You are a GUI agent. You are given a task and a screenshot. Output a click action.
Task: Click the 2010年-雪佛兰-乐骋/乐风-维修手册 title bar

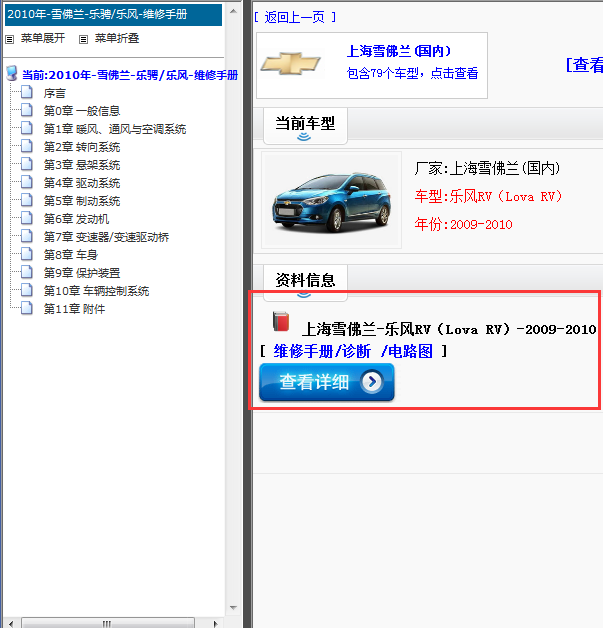[113, 15]
